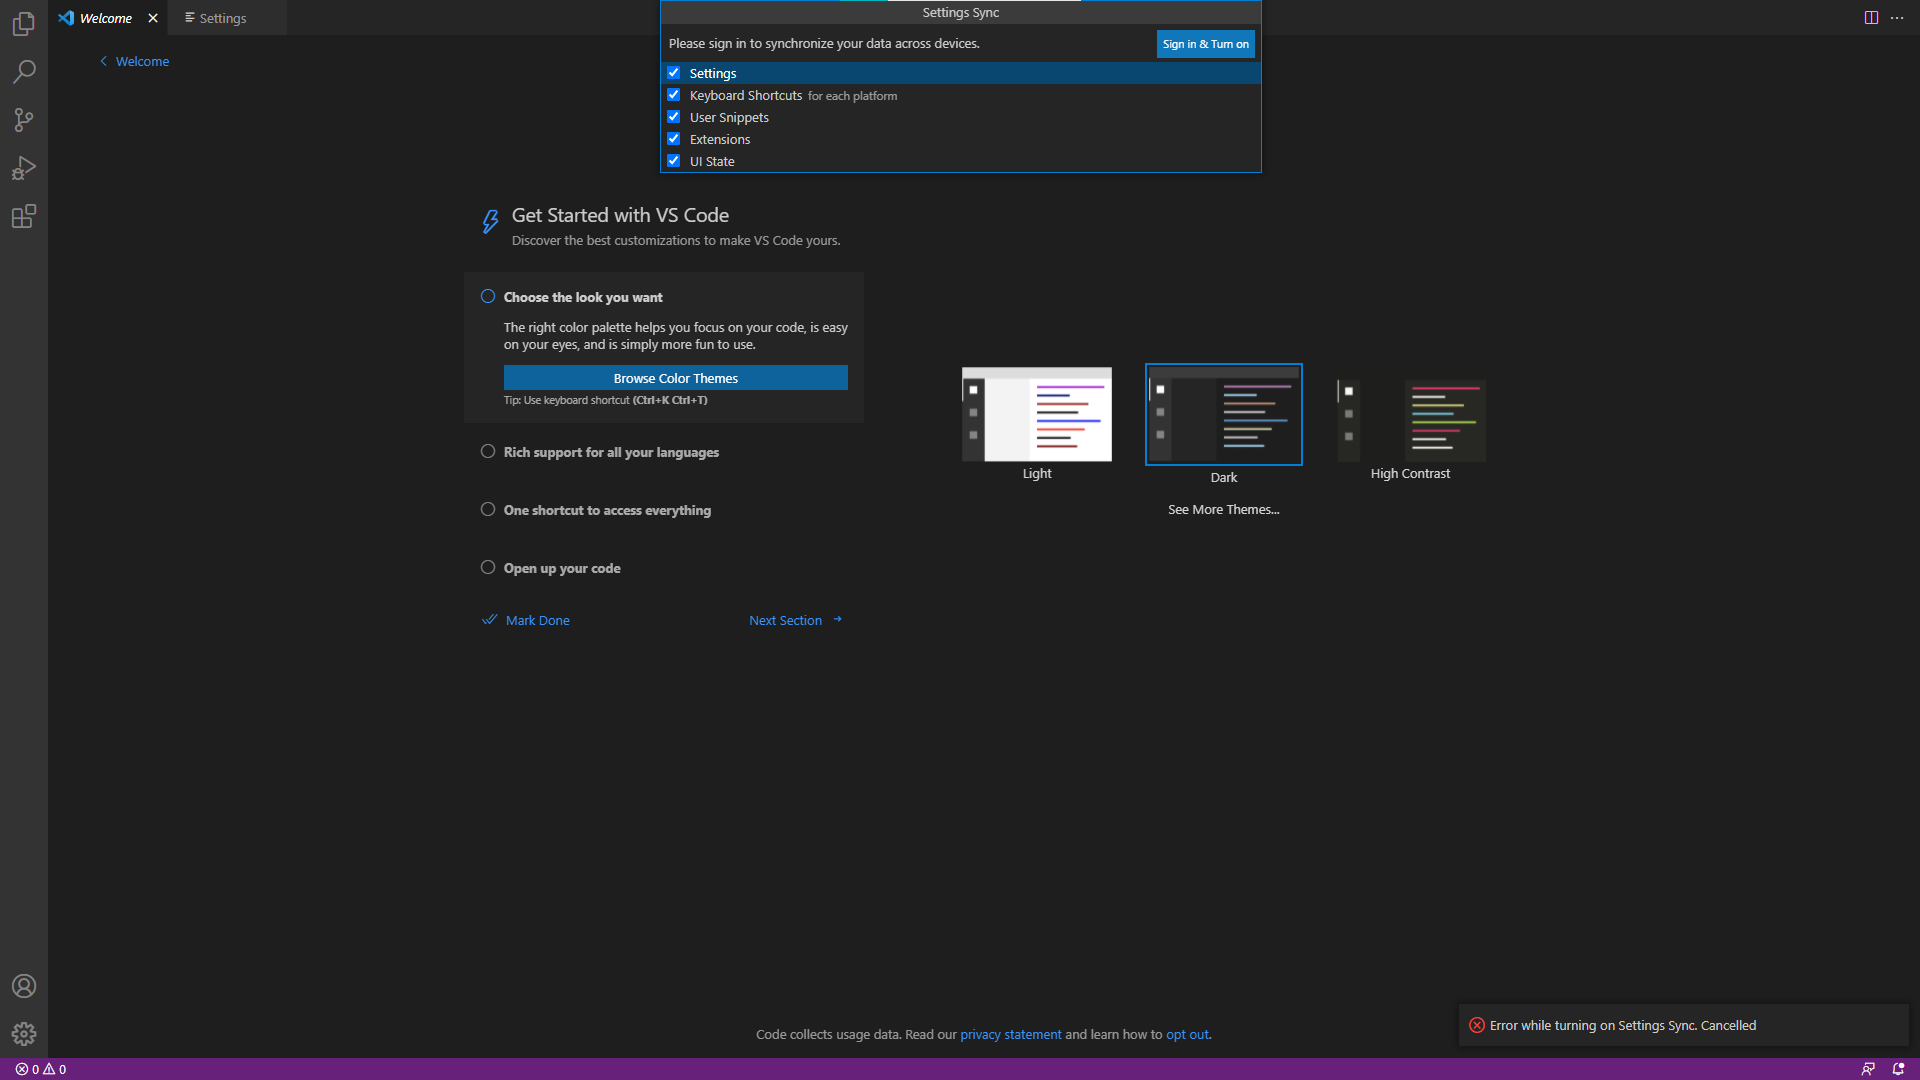This screenshot has height=1080, width=1920.
Task: Switch to the Settings editor tab
Action: click(x=222, y=18)
